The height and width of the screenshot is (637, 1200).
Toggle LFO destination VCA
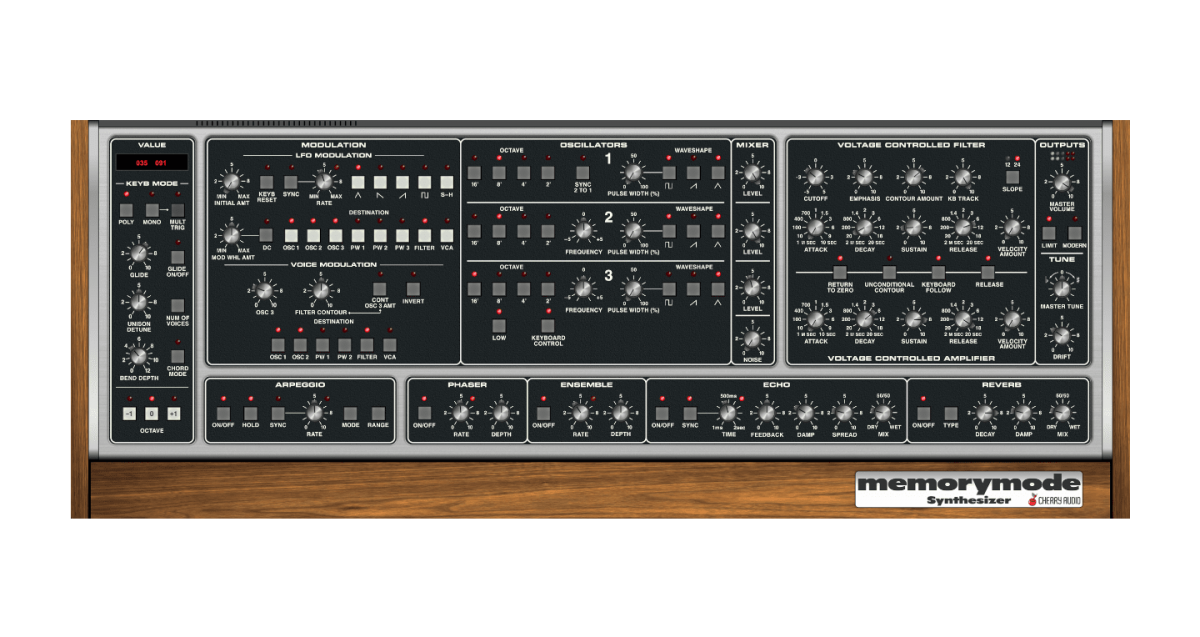click(x=447, y=234)
